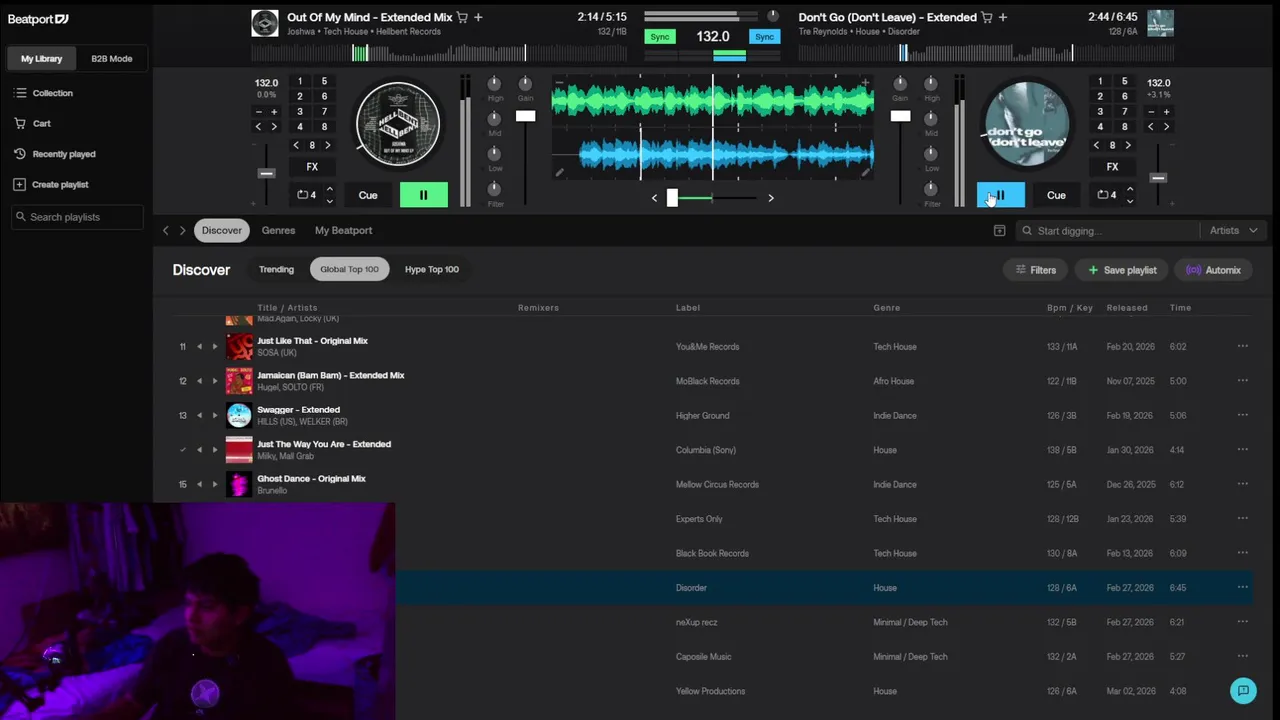Select the Hype Top 100 chart
This screenshot has width=1280, height=720.
point(432,270)
